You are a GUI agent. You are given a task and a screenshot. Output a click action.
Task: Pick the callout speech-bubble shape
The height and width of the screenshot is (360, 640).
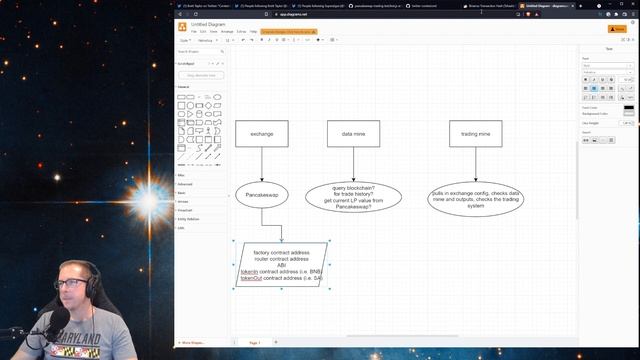tap(199, 131)
